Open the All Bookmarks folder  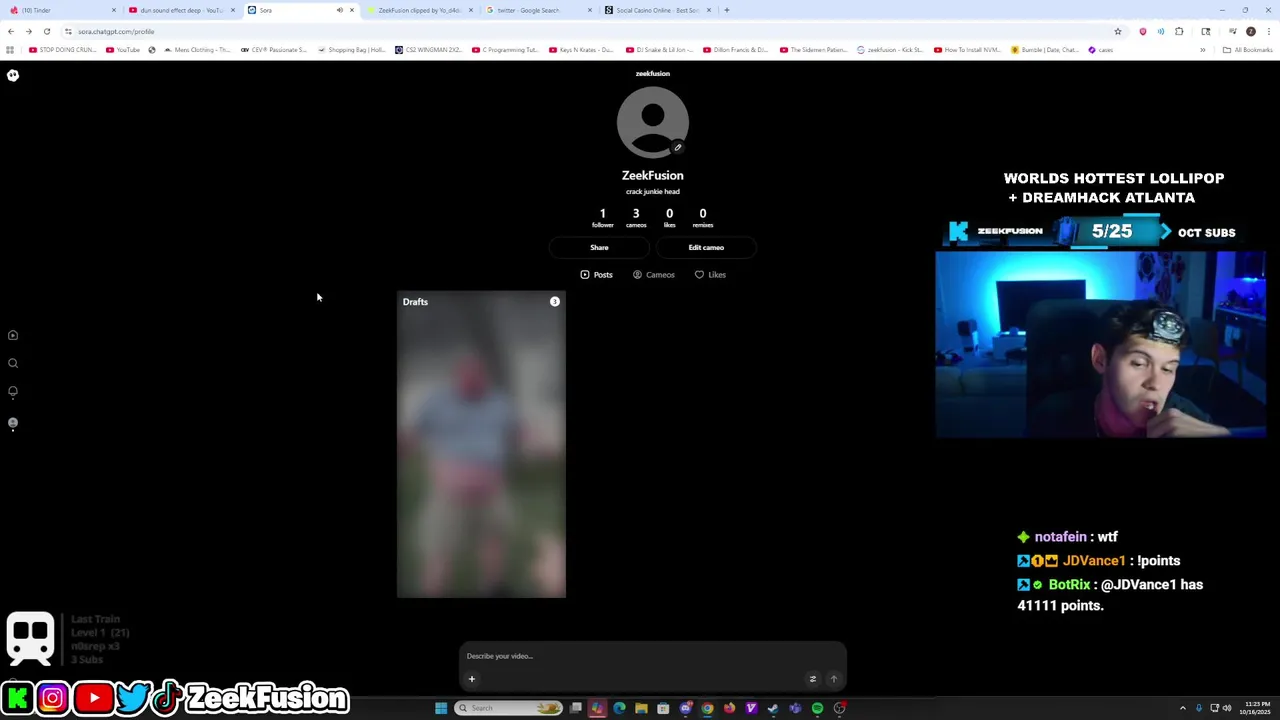tap(1247, 50)
